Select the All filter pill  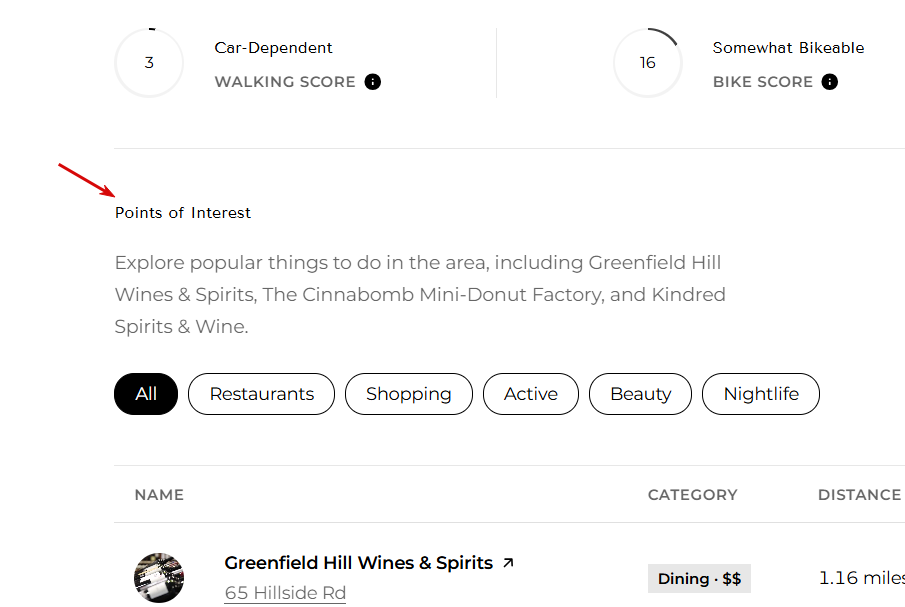(x=146, y=394)
